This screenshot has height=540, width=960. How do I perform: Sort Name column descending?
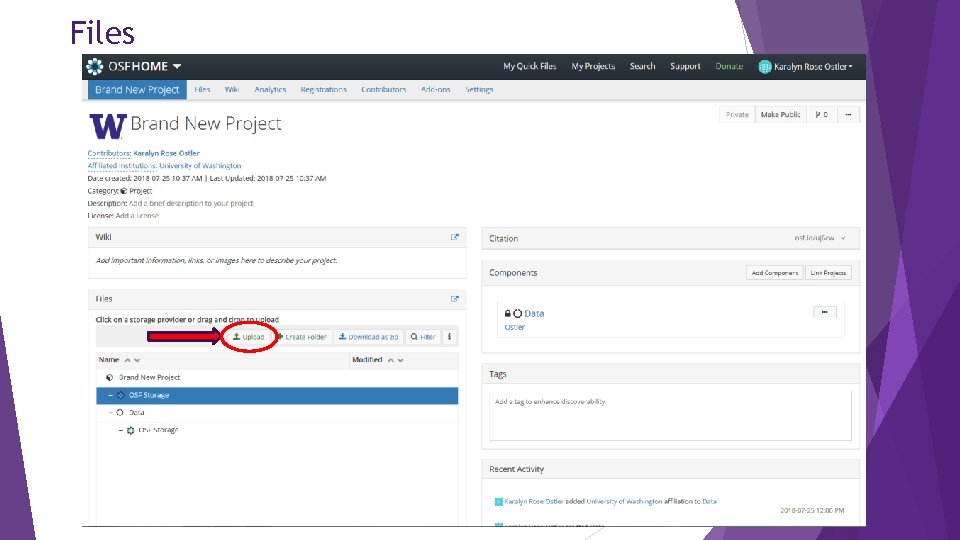pyautogui.click(x=137, y=360)
